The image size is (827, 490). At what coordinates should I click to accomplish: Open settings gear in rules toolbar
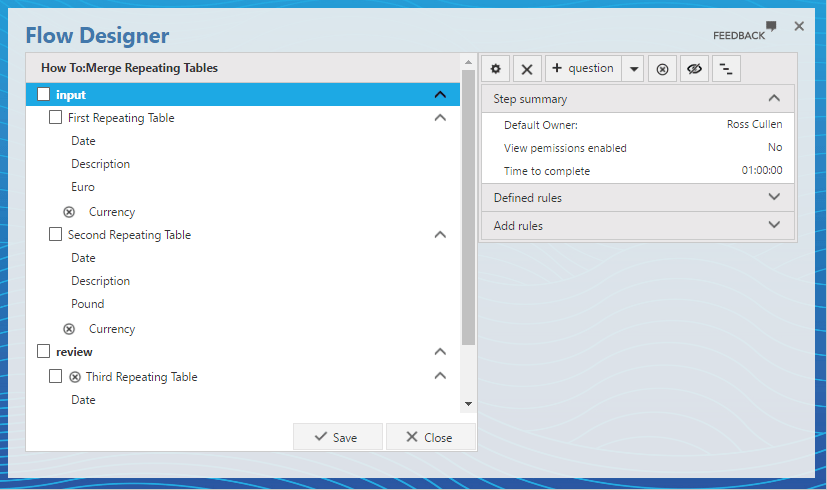pyautogui.click(x=495, y=69)
